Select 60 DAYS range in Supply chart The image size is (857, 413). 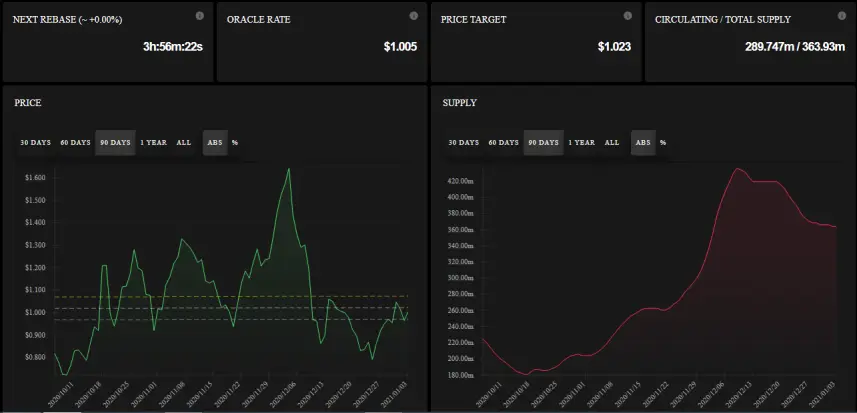pos(503,143)
